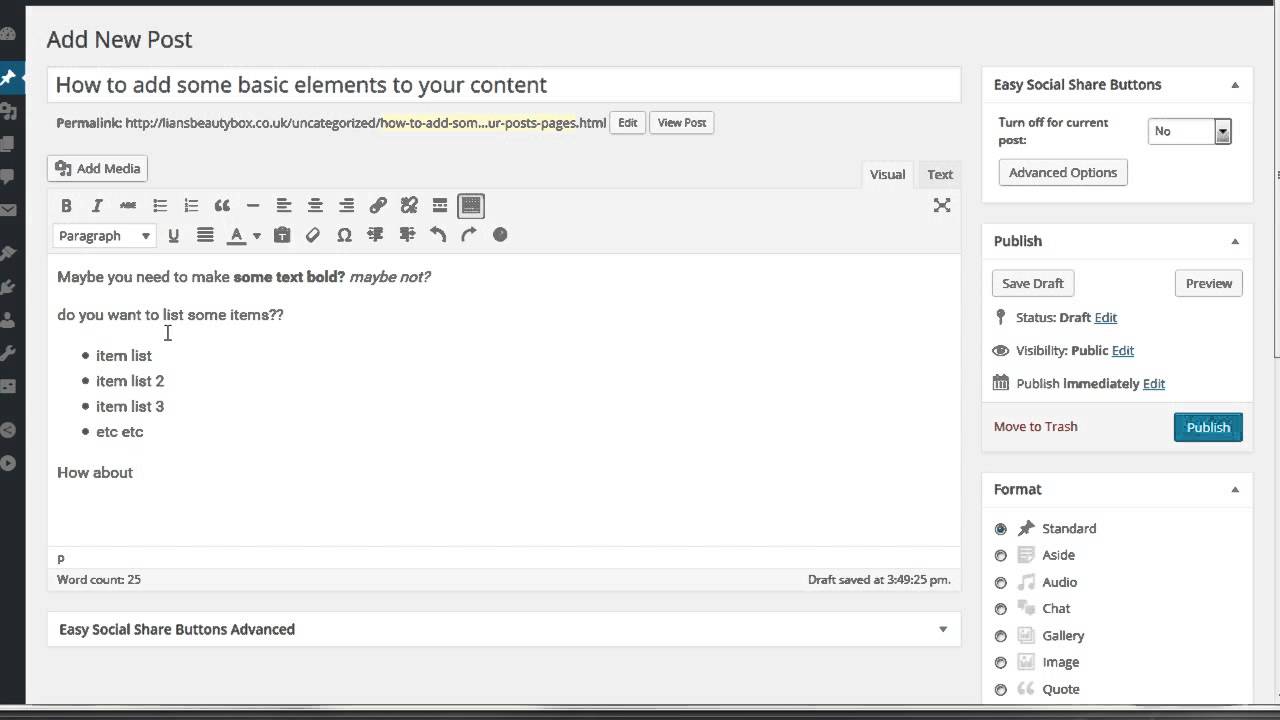This screenshot has width=1280, height=720.
Task: Underline the selected text
Action: 173,236
